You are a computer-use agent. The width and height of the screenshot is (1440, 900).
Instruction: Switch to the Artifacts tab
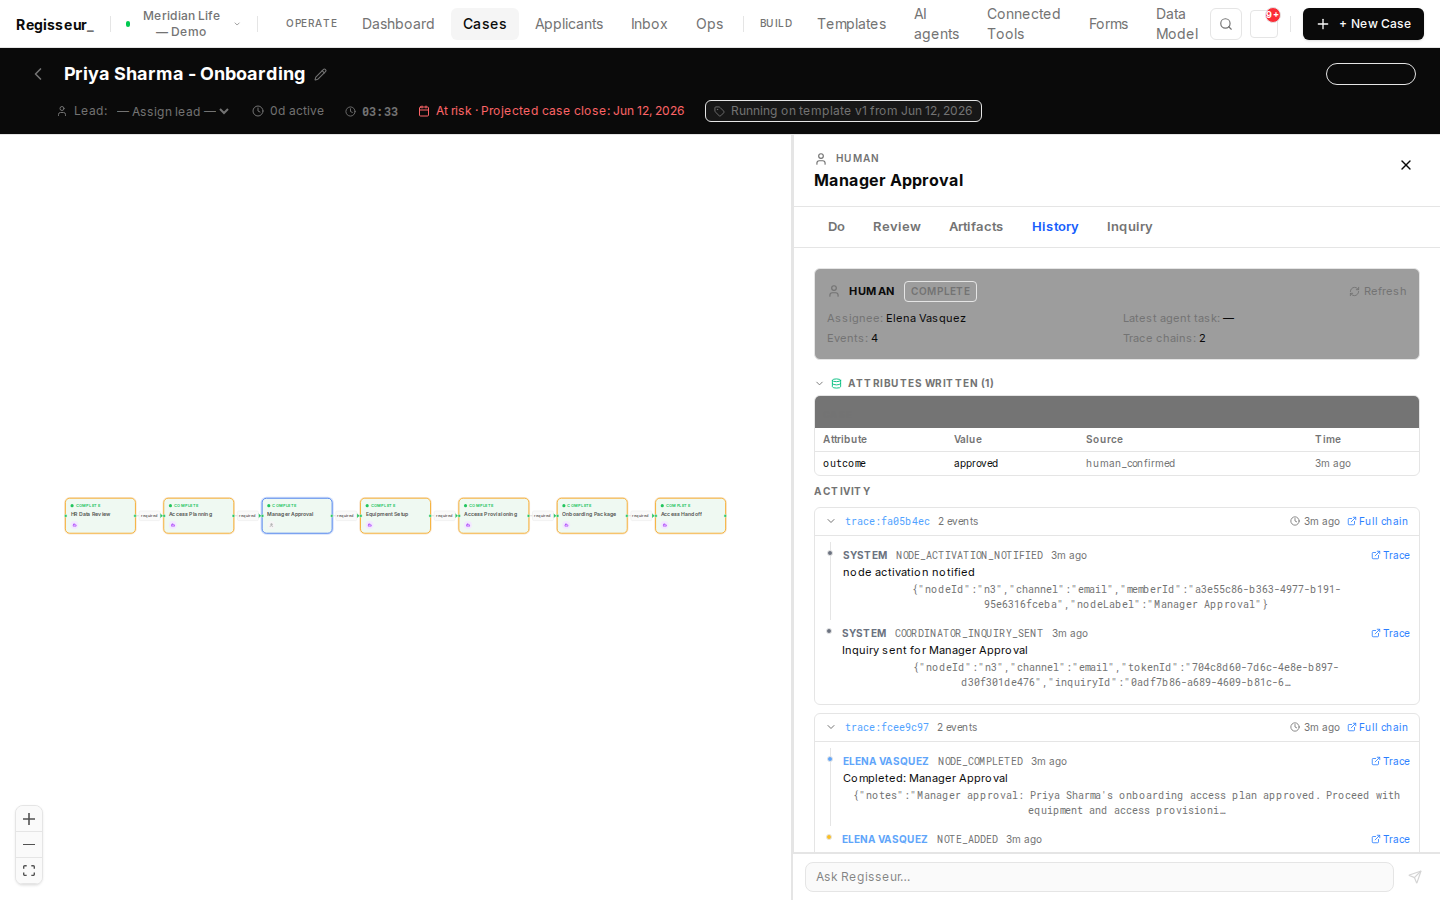click(976, 227)
